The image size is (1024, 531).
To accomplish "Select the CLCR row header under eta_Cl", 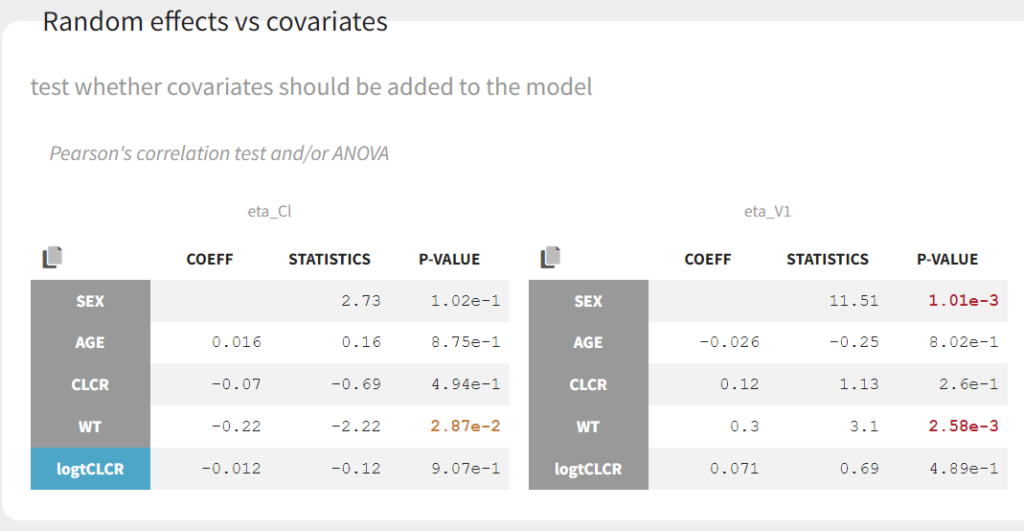I will [x=90, y=384].
